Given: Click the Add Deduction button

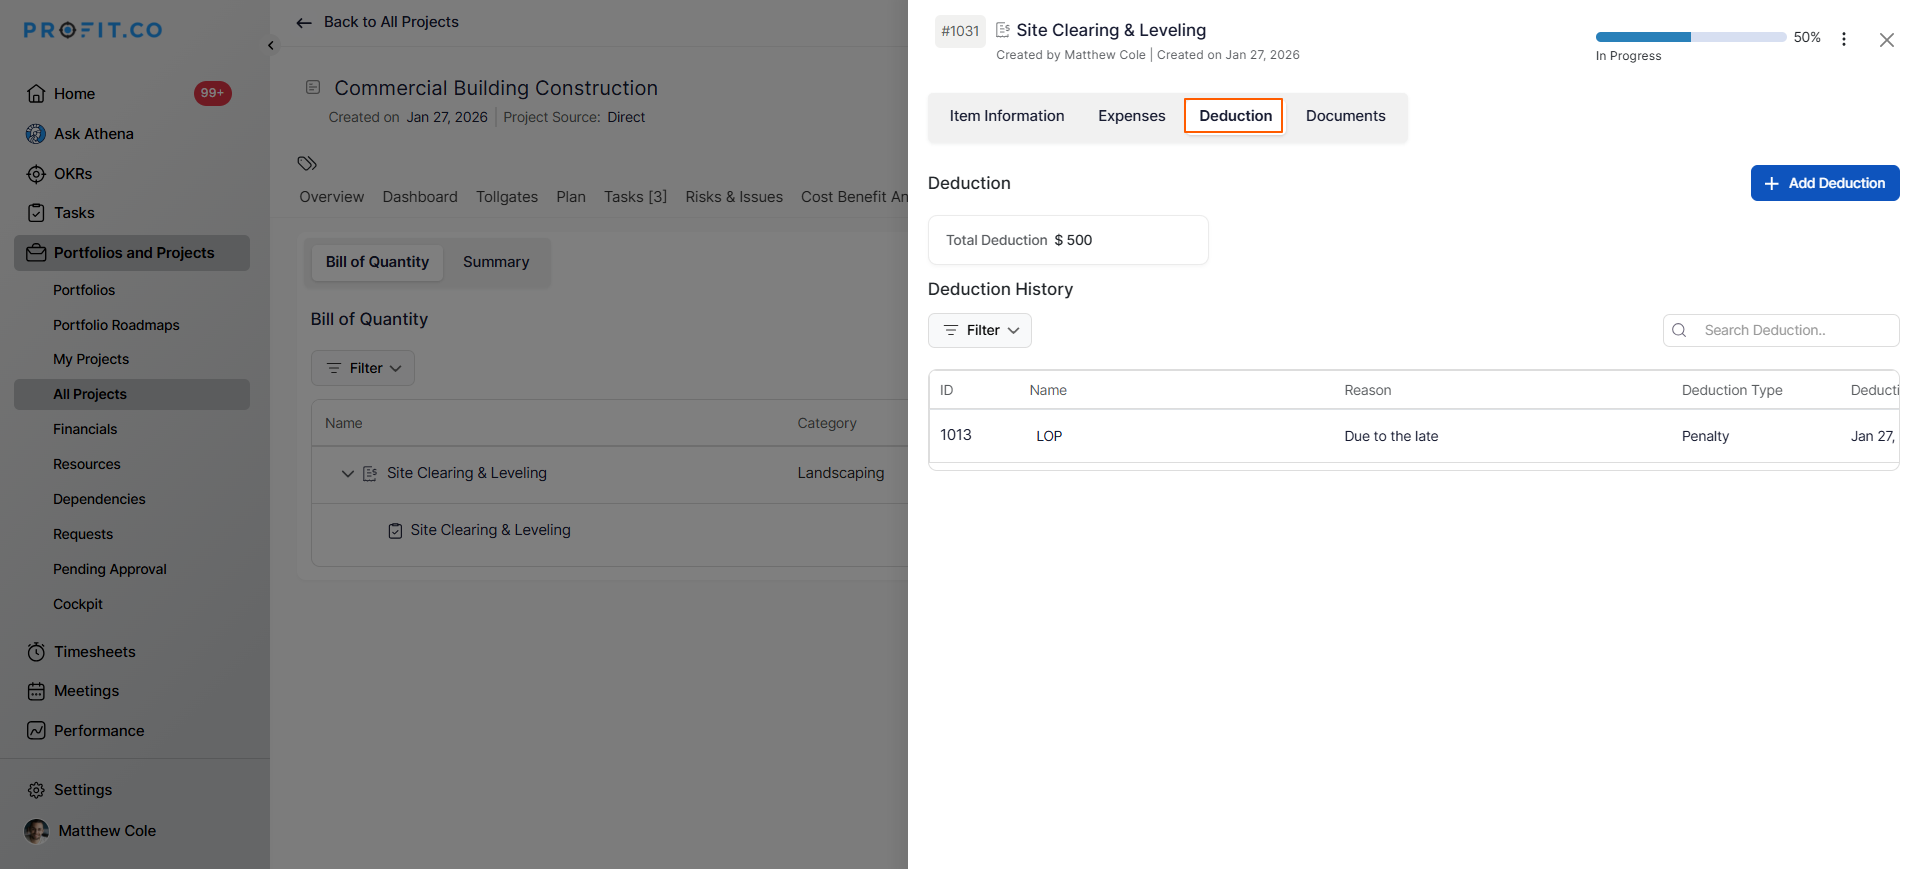Looking at the screenshot, I should [1824, 183].
